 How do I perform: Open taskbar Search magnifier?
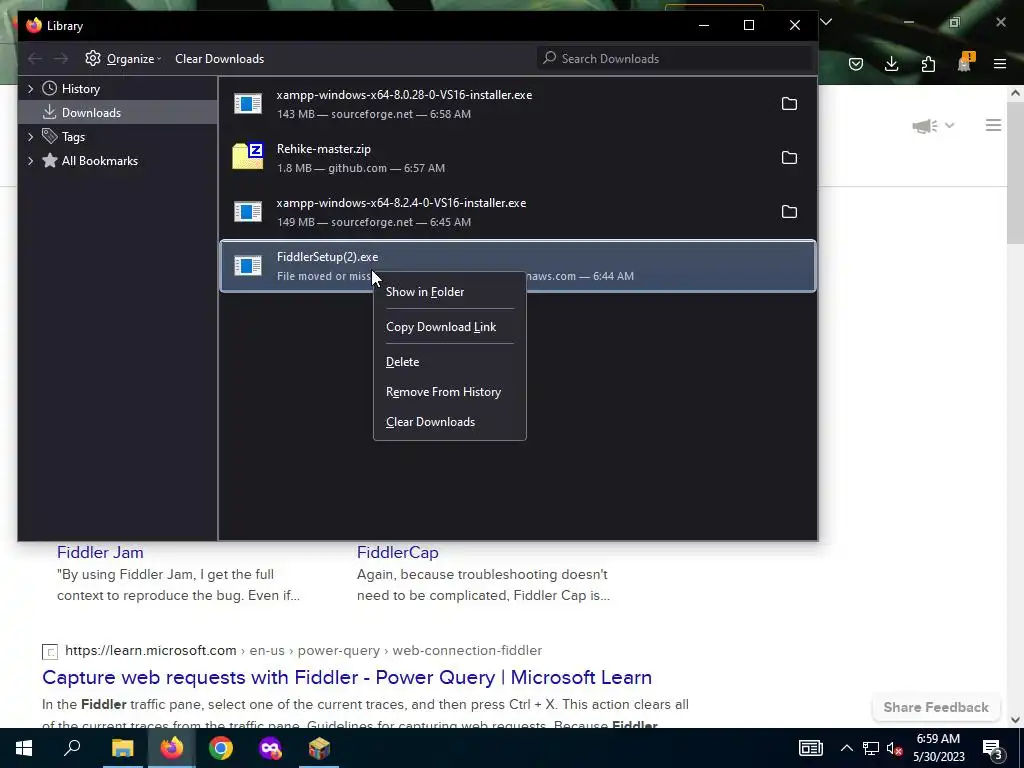tap(72, 747)
